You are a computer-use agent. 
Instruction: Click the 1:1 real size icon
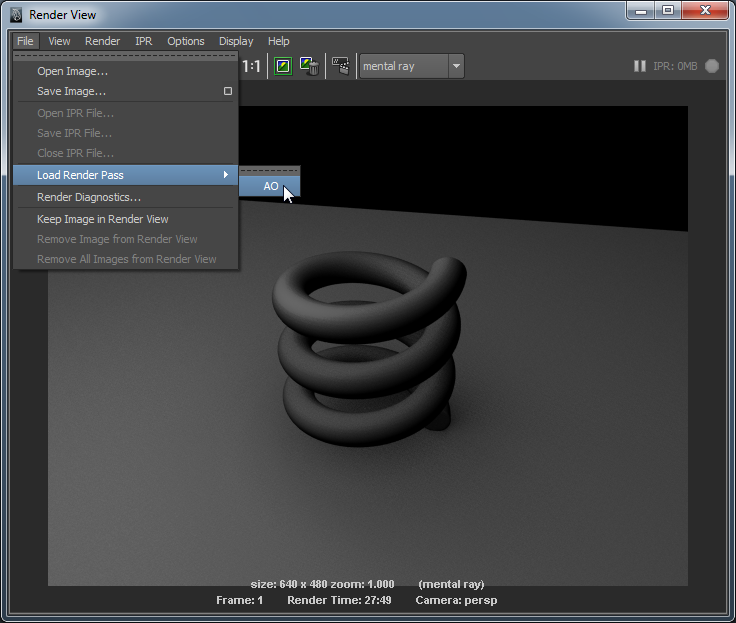(x=252, y=67)
